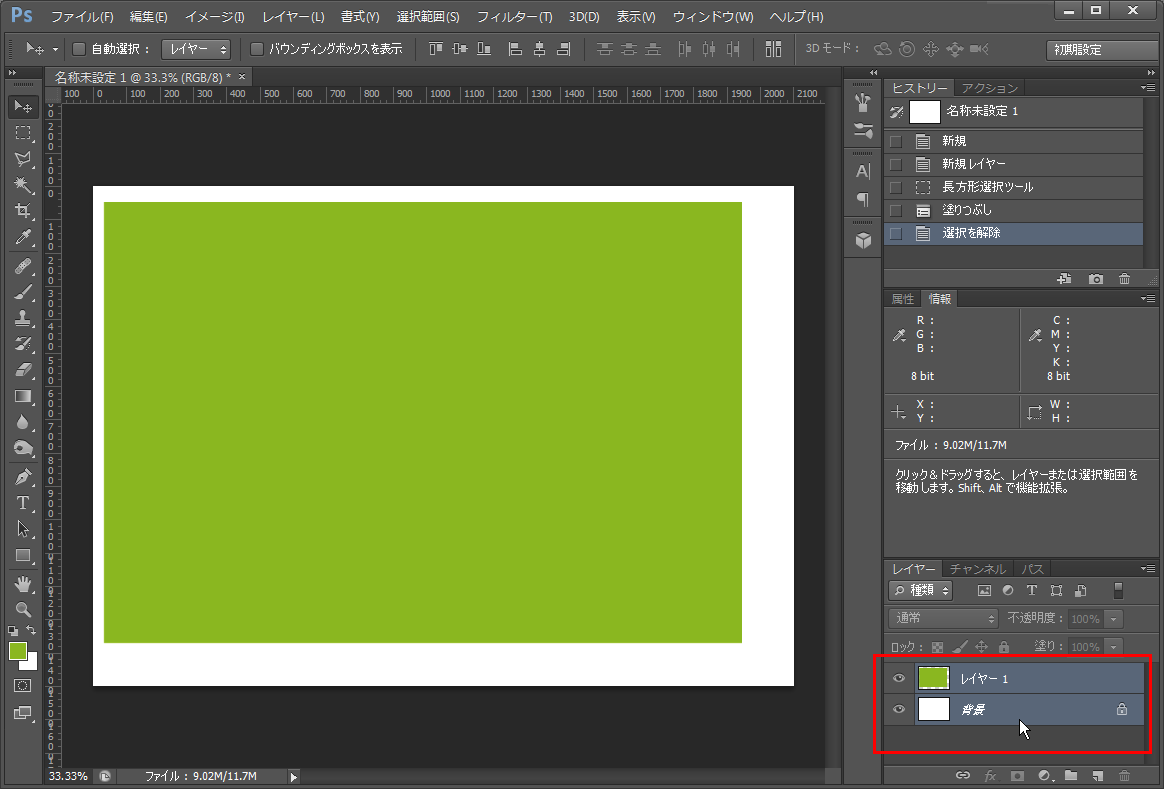The width and height of the screenshot is (1164, 789).
Task: Create a new snapshot with camera icon
Action: point(1096,279)
